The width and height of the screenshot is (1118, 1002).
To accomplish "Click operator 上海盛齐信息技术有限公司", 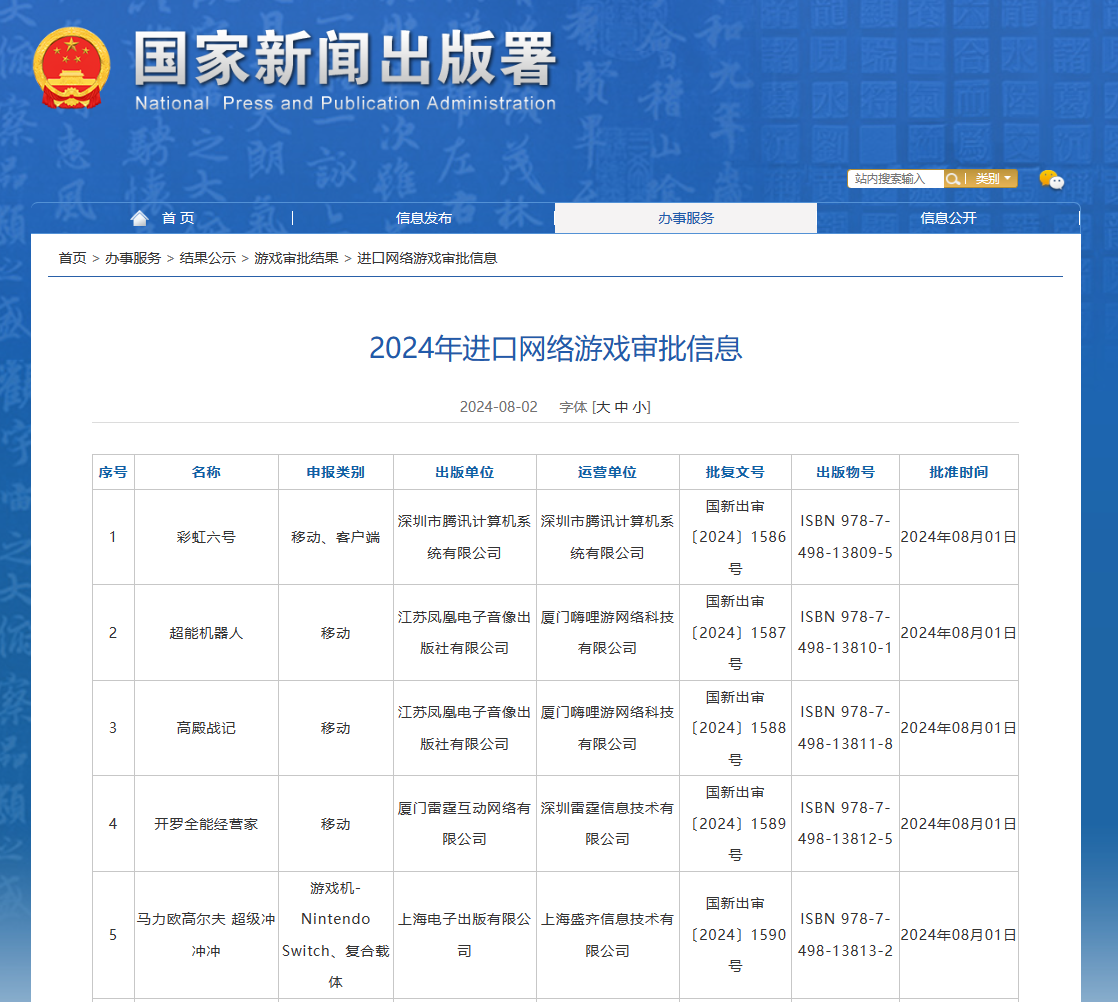I will click(607, 935).
